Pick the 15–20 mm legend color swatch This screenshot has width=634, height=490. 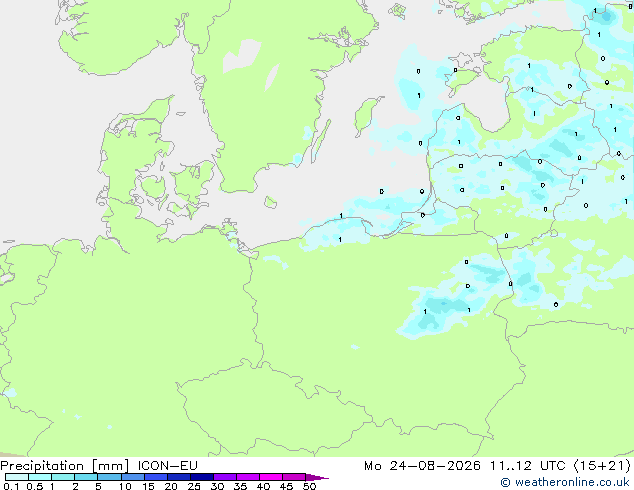pos(155,477)
